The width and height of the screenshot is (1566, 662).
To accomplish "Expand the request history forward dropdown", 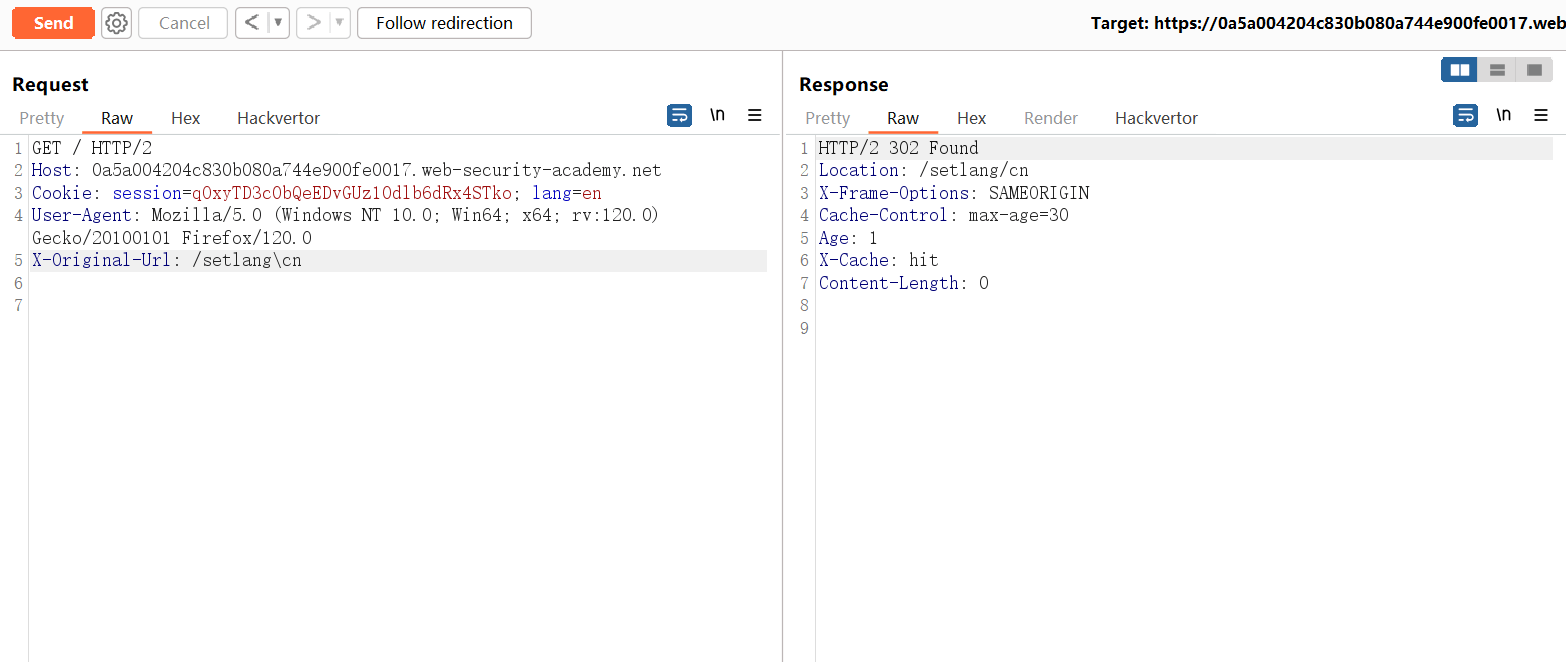I will (340, 23).
